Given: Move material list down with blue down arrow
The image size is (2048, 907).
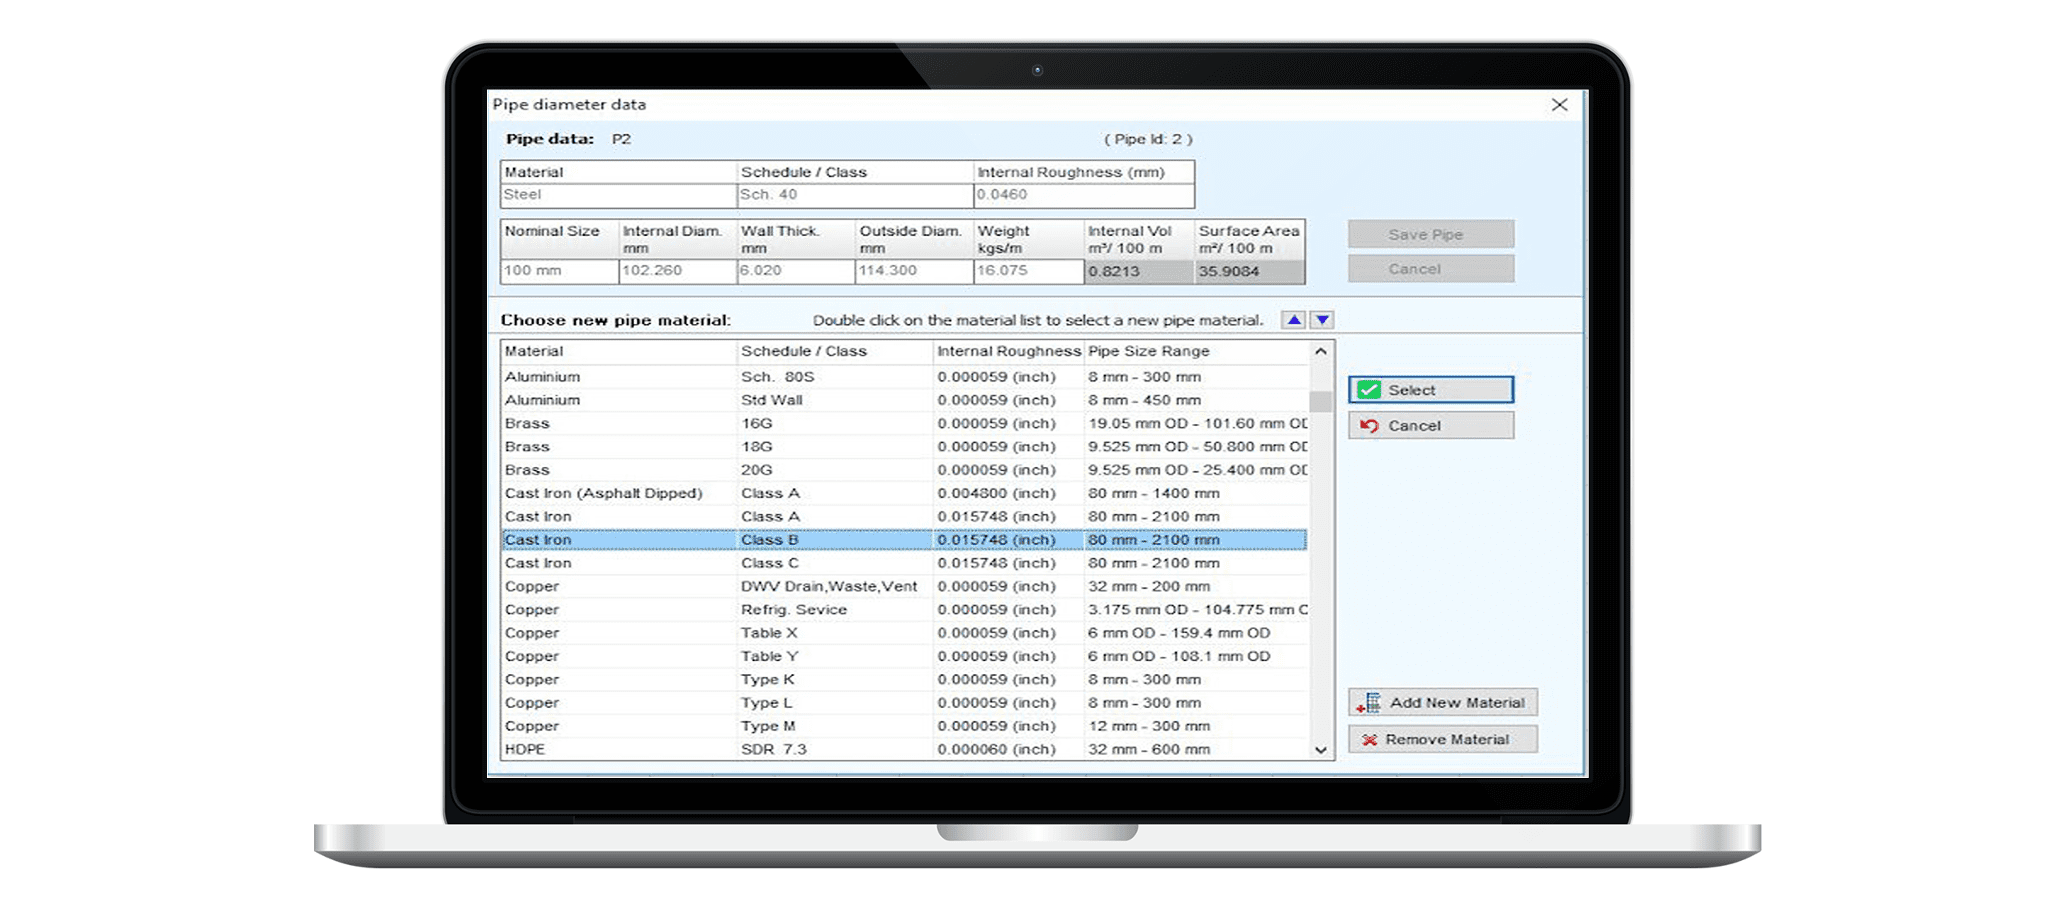Looking at the screenshot, I should pos(1322,320).
